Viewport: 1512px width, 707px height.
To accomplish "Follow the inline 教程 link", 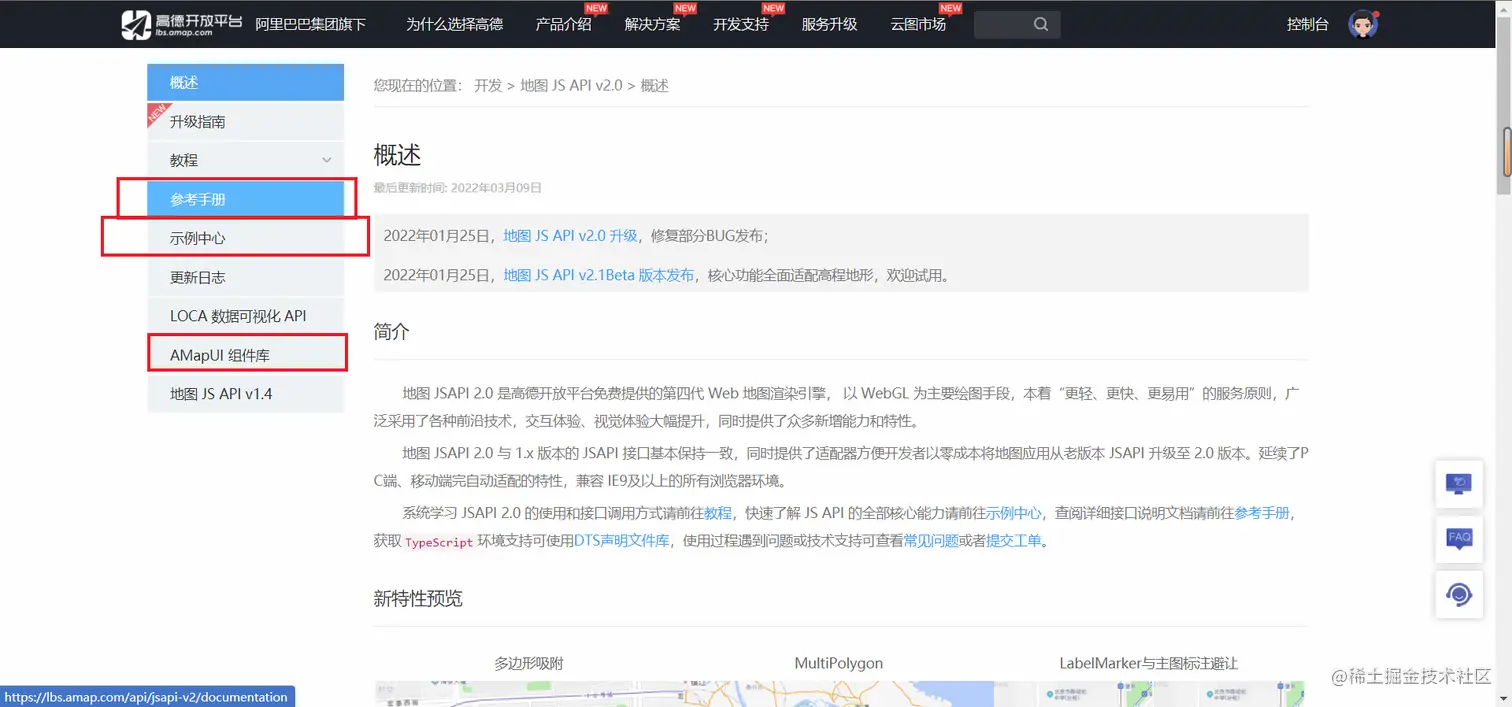I will (x=718, y=513).
